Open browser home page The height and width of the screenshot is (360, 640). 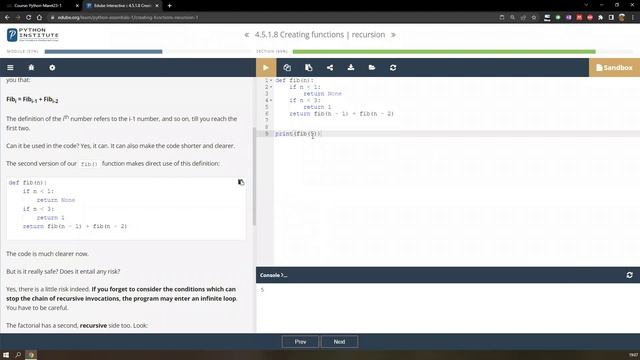tap(39, 18)
